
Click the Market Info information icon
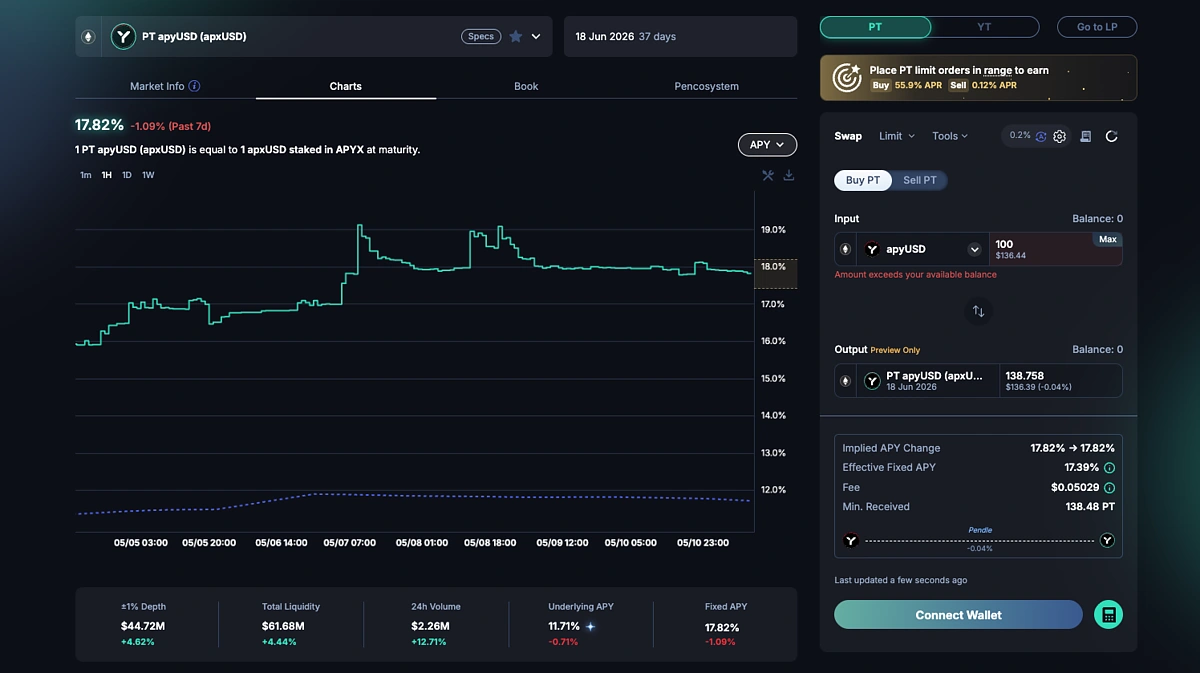click(194, 86)
